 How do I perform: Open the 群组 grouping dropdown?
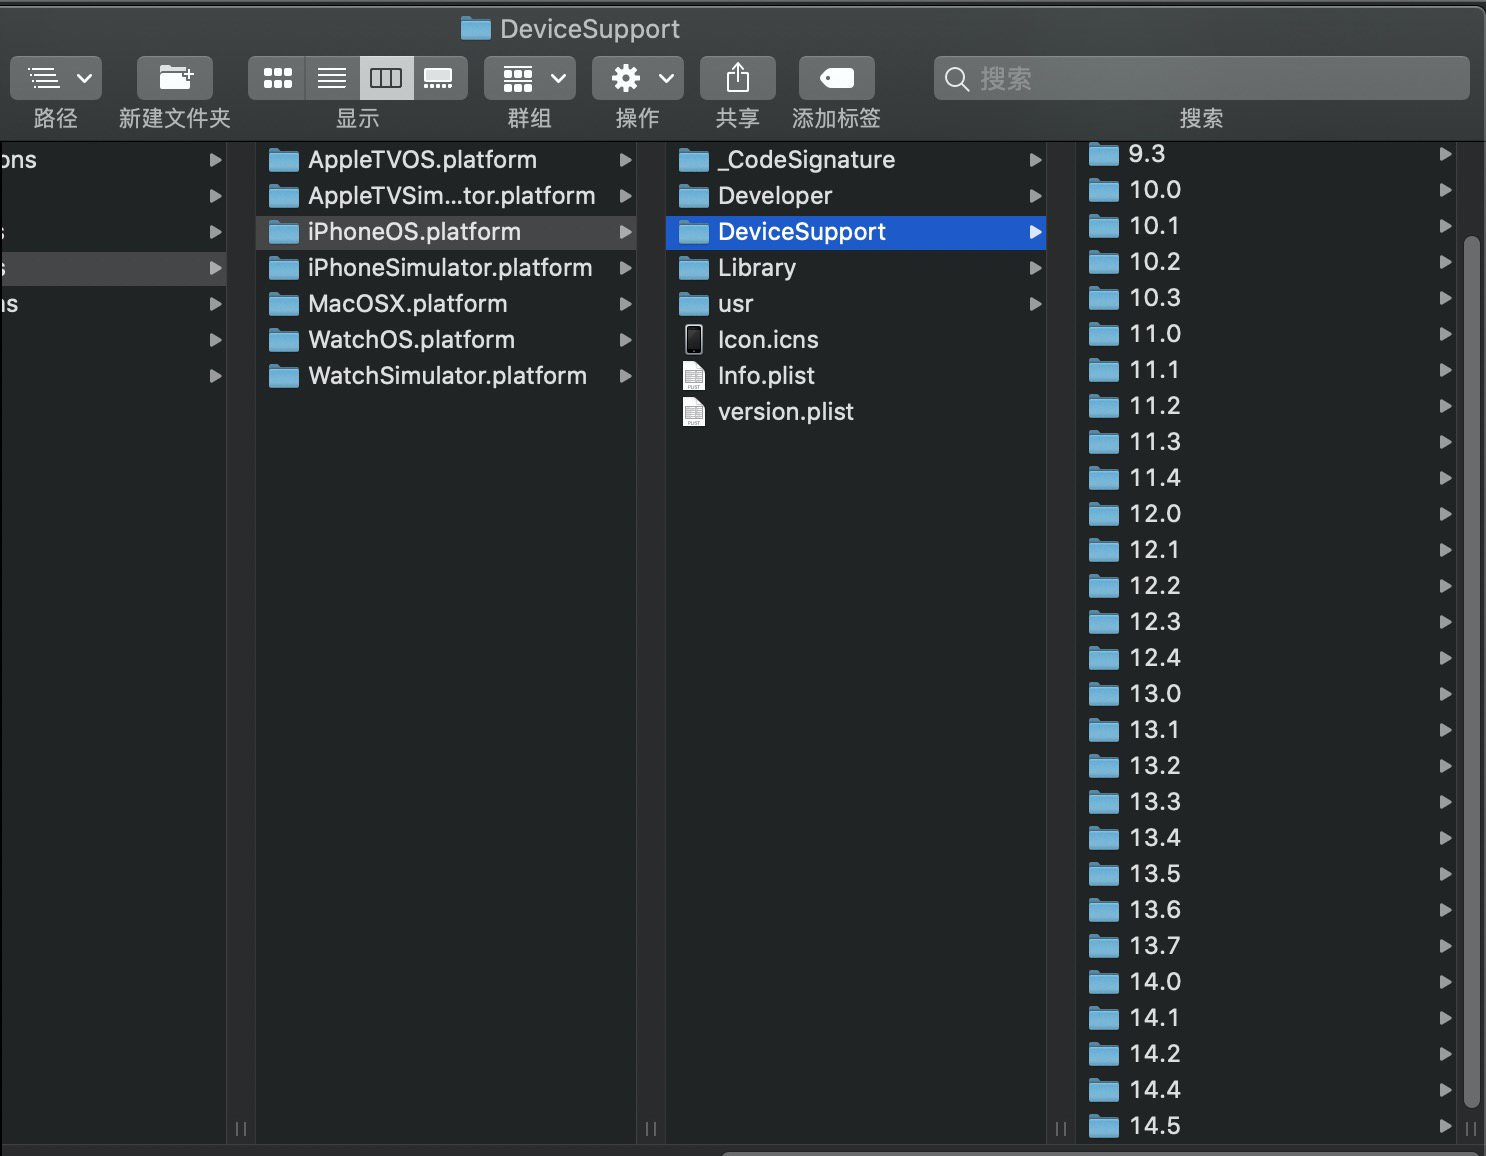click(528, 78)
